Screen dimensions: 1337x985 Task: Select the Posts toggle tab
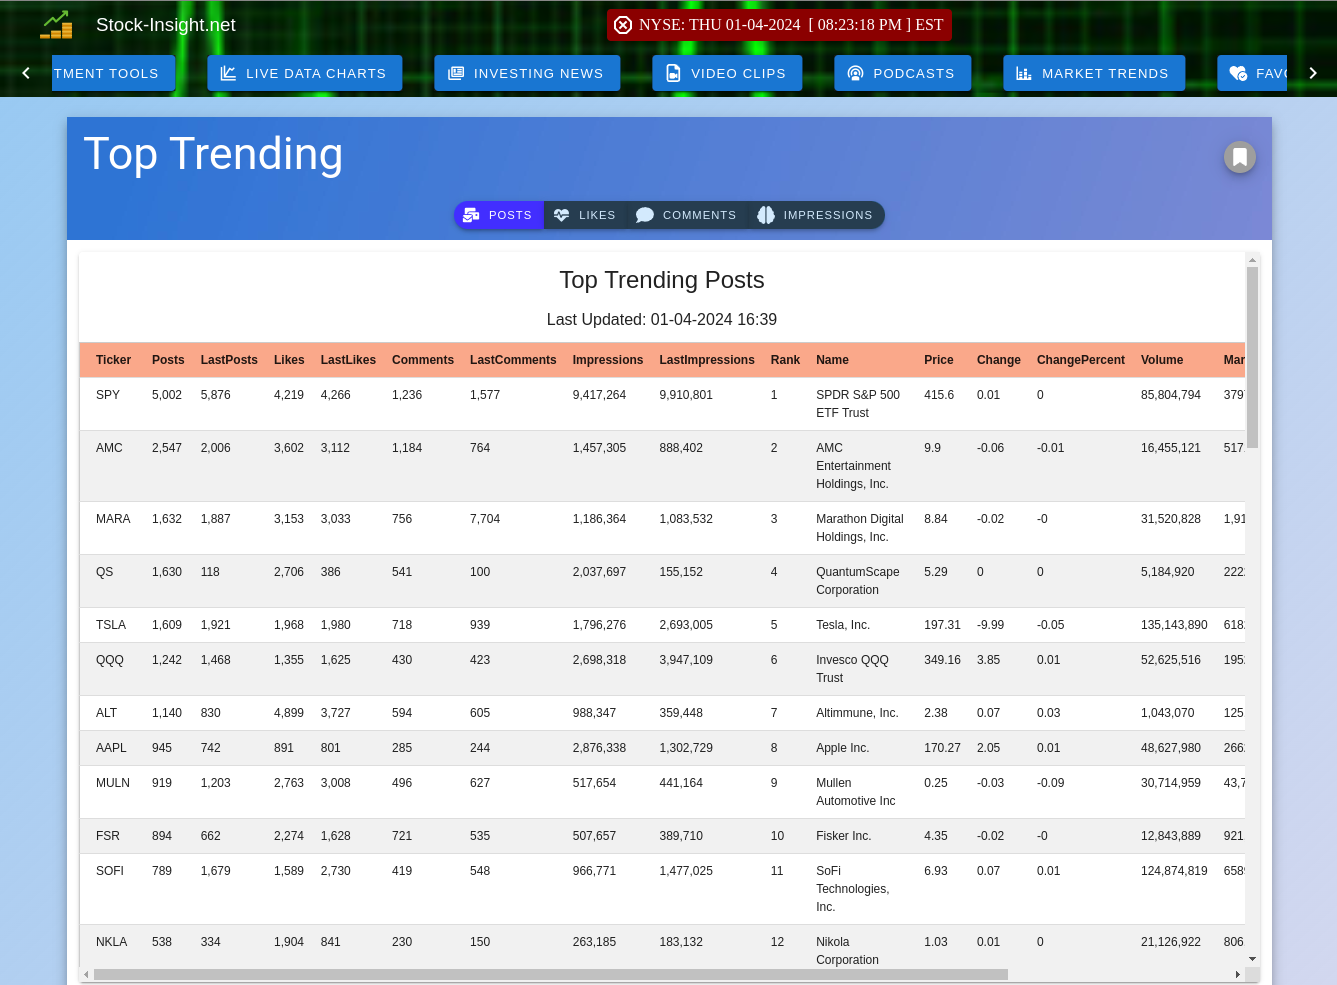(x=498, y=215)
